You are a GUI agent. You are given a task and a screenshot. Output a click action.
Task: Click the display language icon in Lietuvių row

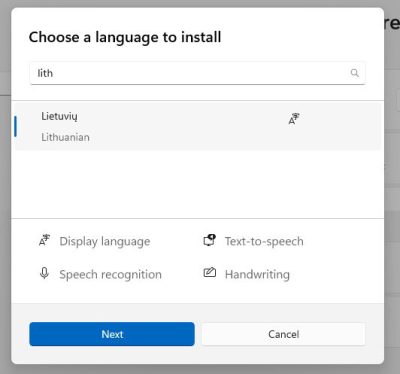pos(294,119)
